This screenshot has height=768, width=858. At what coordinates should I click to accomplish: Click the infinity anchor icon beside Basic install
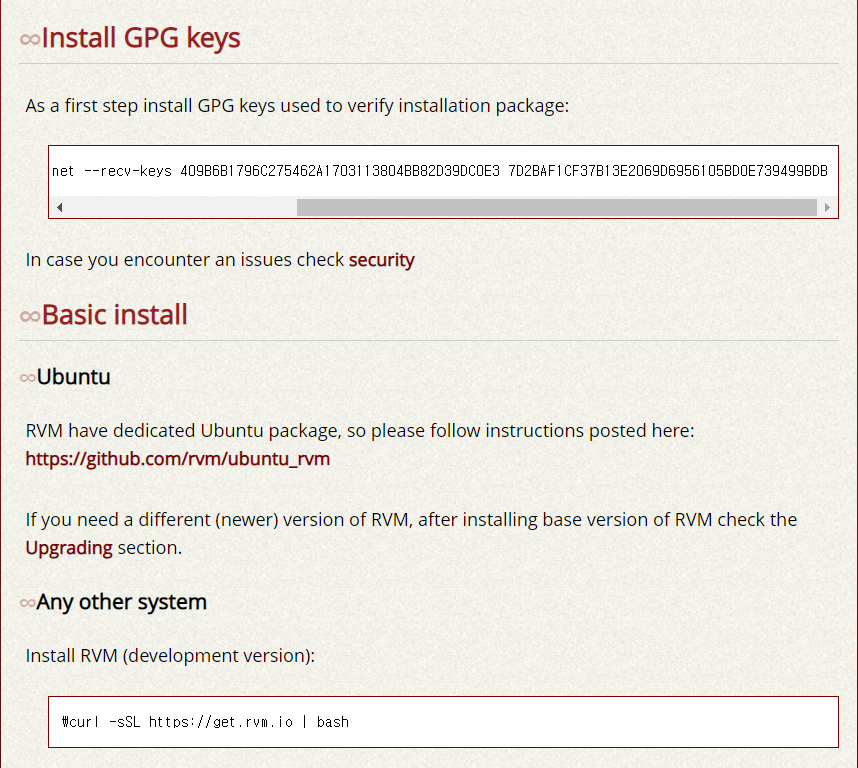(30, 316)
